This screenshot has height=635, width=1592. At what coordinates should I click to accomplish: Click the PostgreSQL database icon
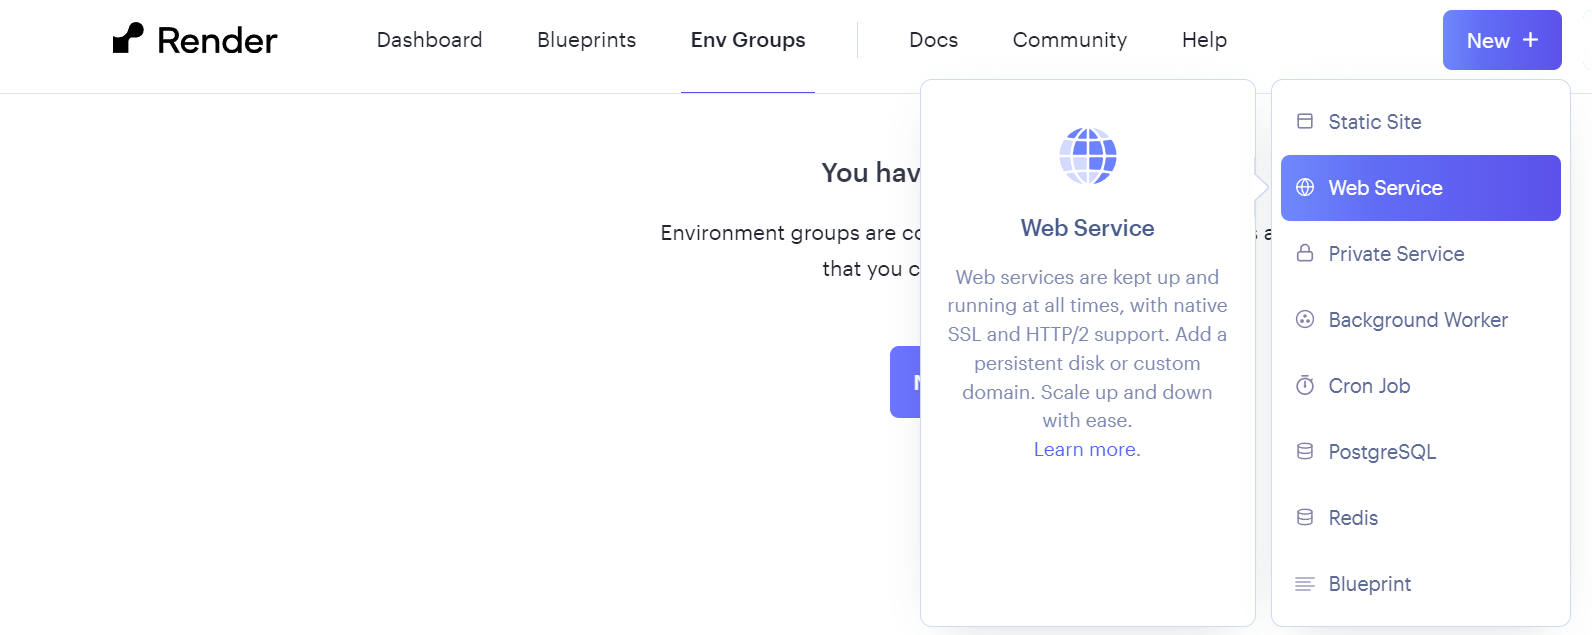1305,452
